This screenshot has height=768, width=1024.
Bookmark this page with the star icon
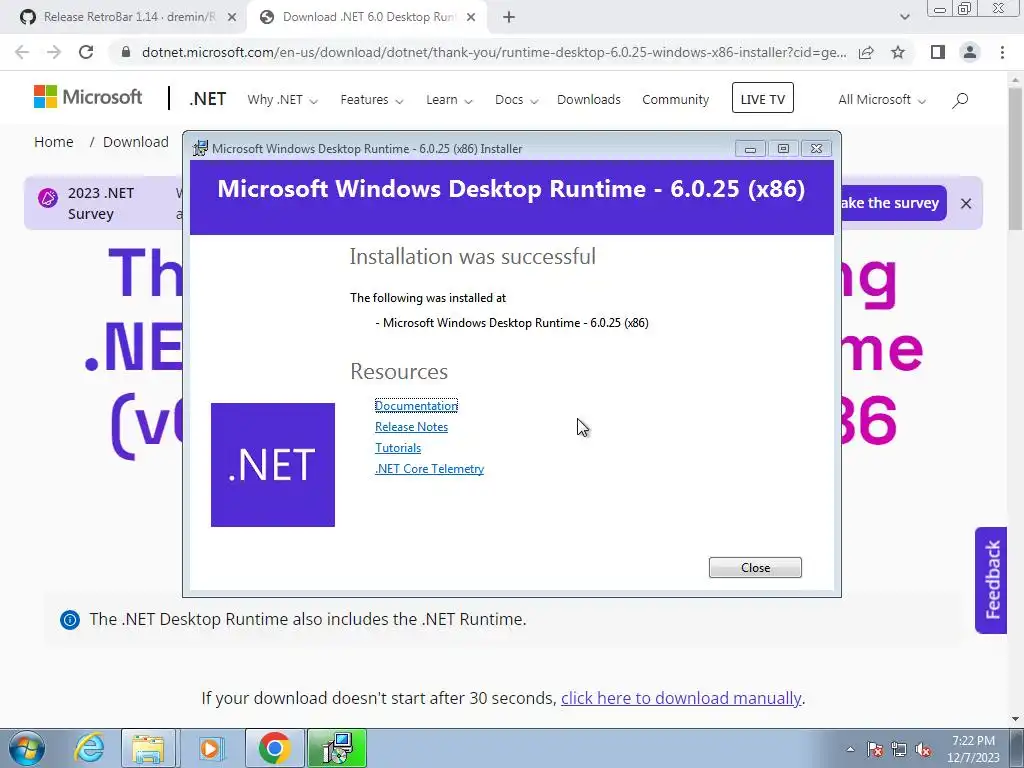[x=898, y=52]
